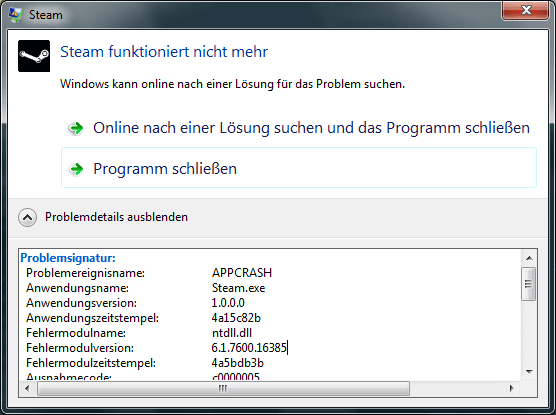The width and height of the screenshot is (556, 415).
Task: Click the Fehlermodulzeitstempel label
Action: tap(91, 363)
